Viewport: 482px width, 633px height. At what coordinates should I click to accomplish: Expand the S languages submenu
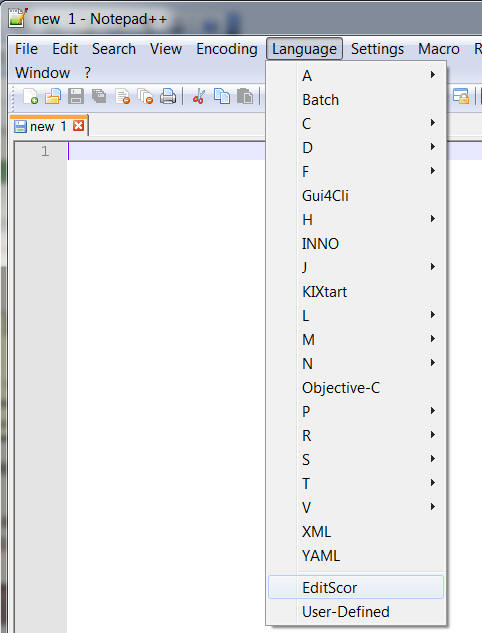pyautogui.click(x=356, y=459)
